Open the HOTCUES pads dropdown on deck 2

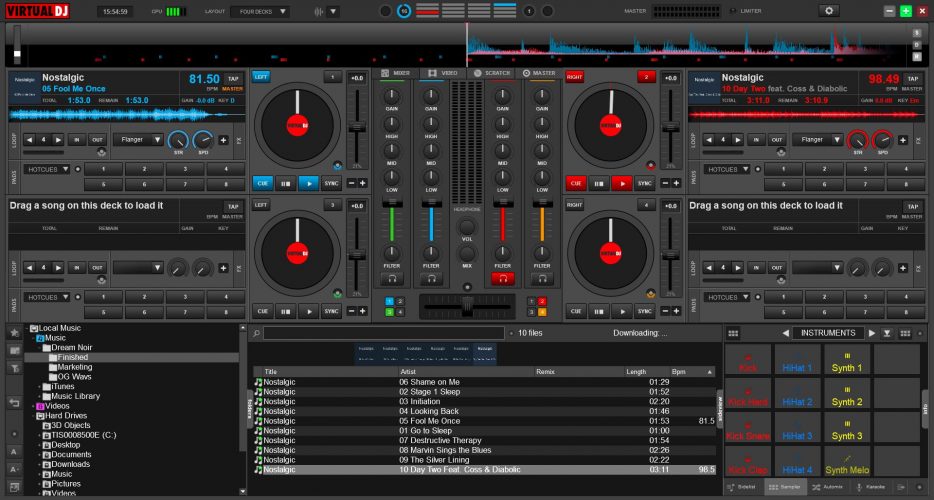727,169
